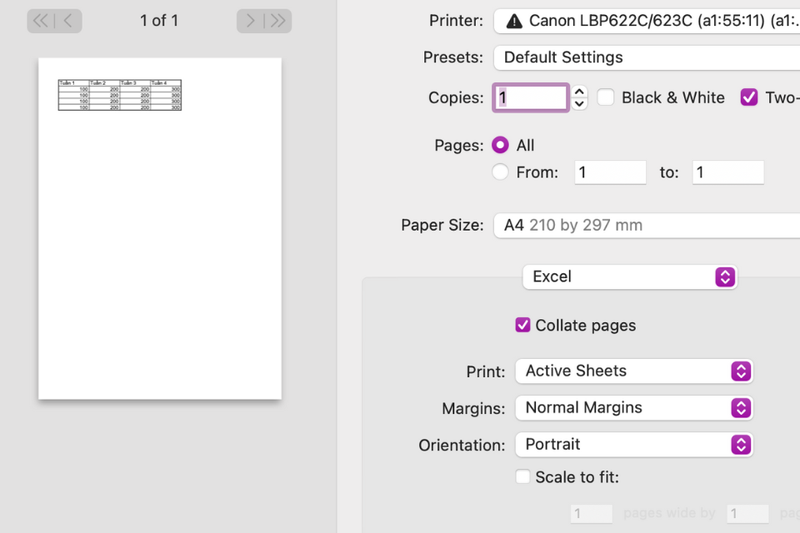Screen dimensions: 800x533
Task: Jump to first page in preview
Action: pos(41,20)
